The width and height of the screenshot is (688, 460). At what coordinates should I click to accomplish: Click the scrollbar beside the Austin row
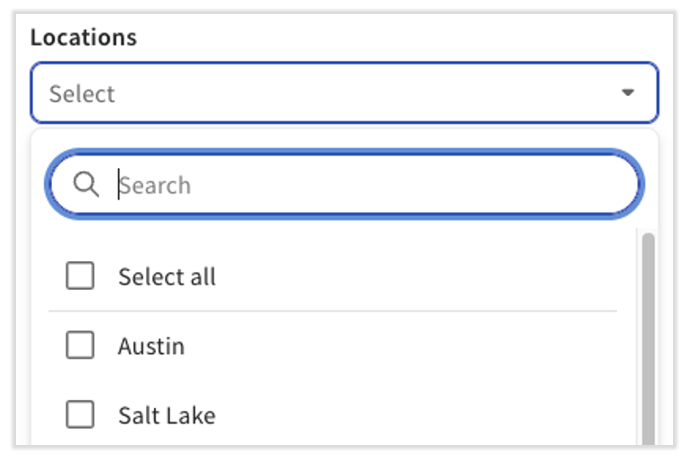tap(648, 346)
